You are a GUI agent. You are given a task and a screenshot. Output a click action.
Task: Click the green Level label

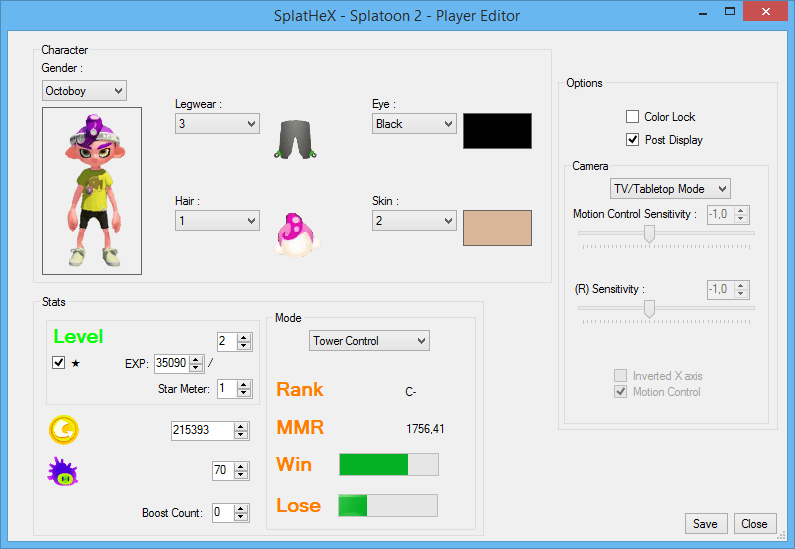(78, 337)
